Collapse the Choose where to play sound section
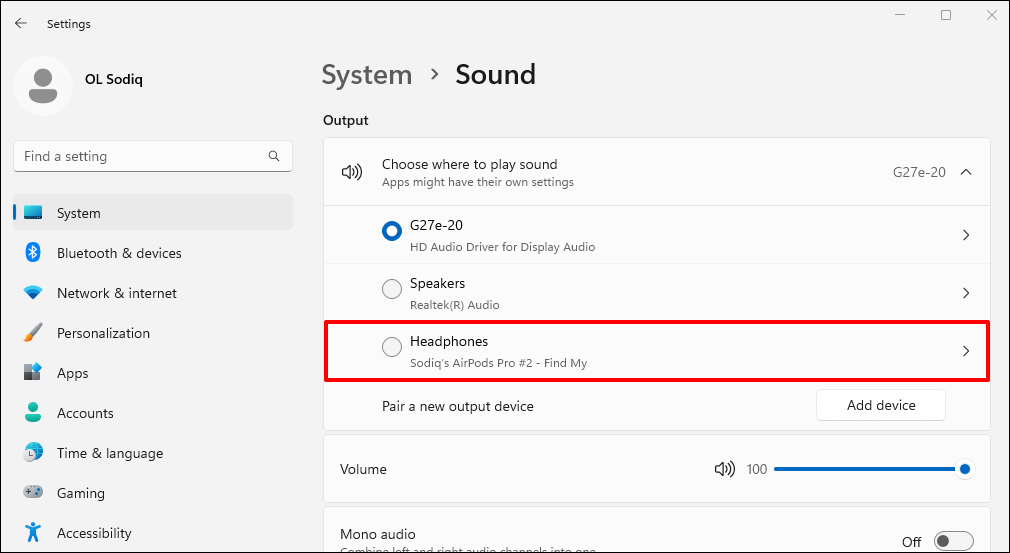The width and height of the screenshot is (1010, 553). coord(966,172)
